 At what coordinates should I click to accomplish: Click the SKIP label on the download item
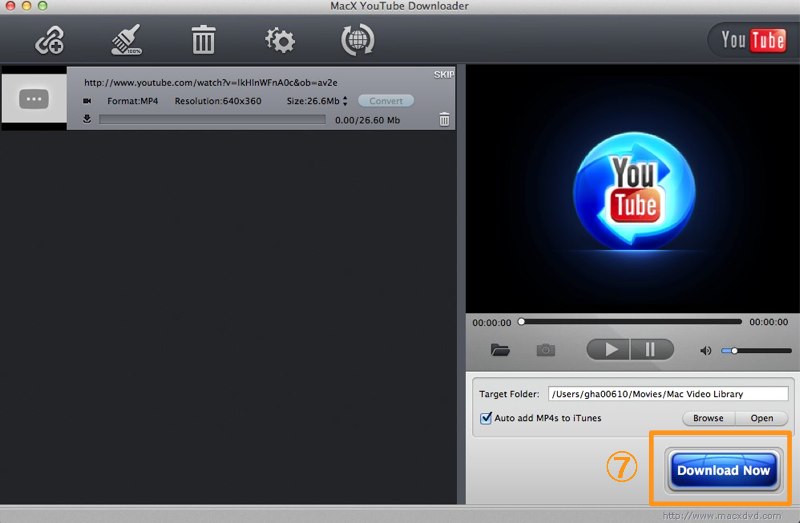444,74
